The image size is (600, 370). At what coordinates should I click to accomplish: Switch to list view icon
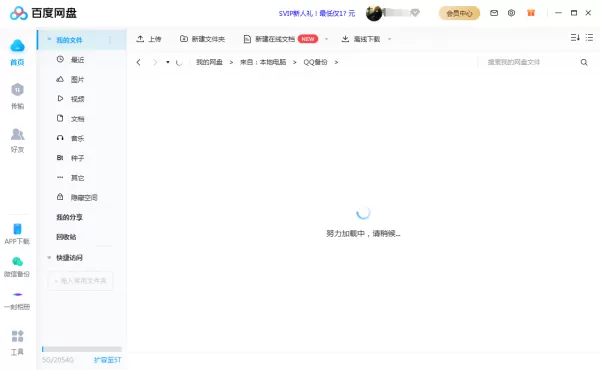[x=589, y=37]
